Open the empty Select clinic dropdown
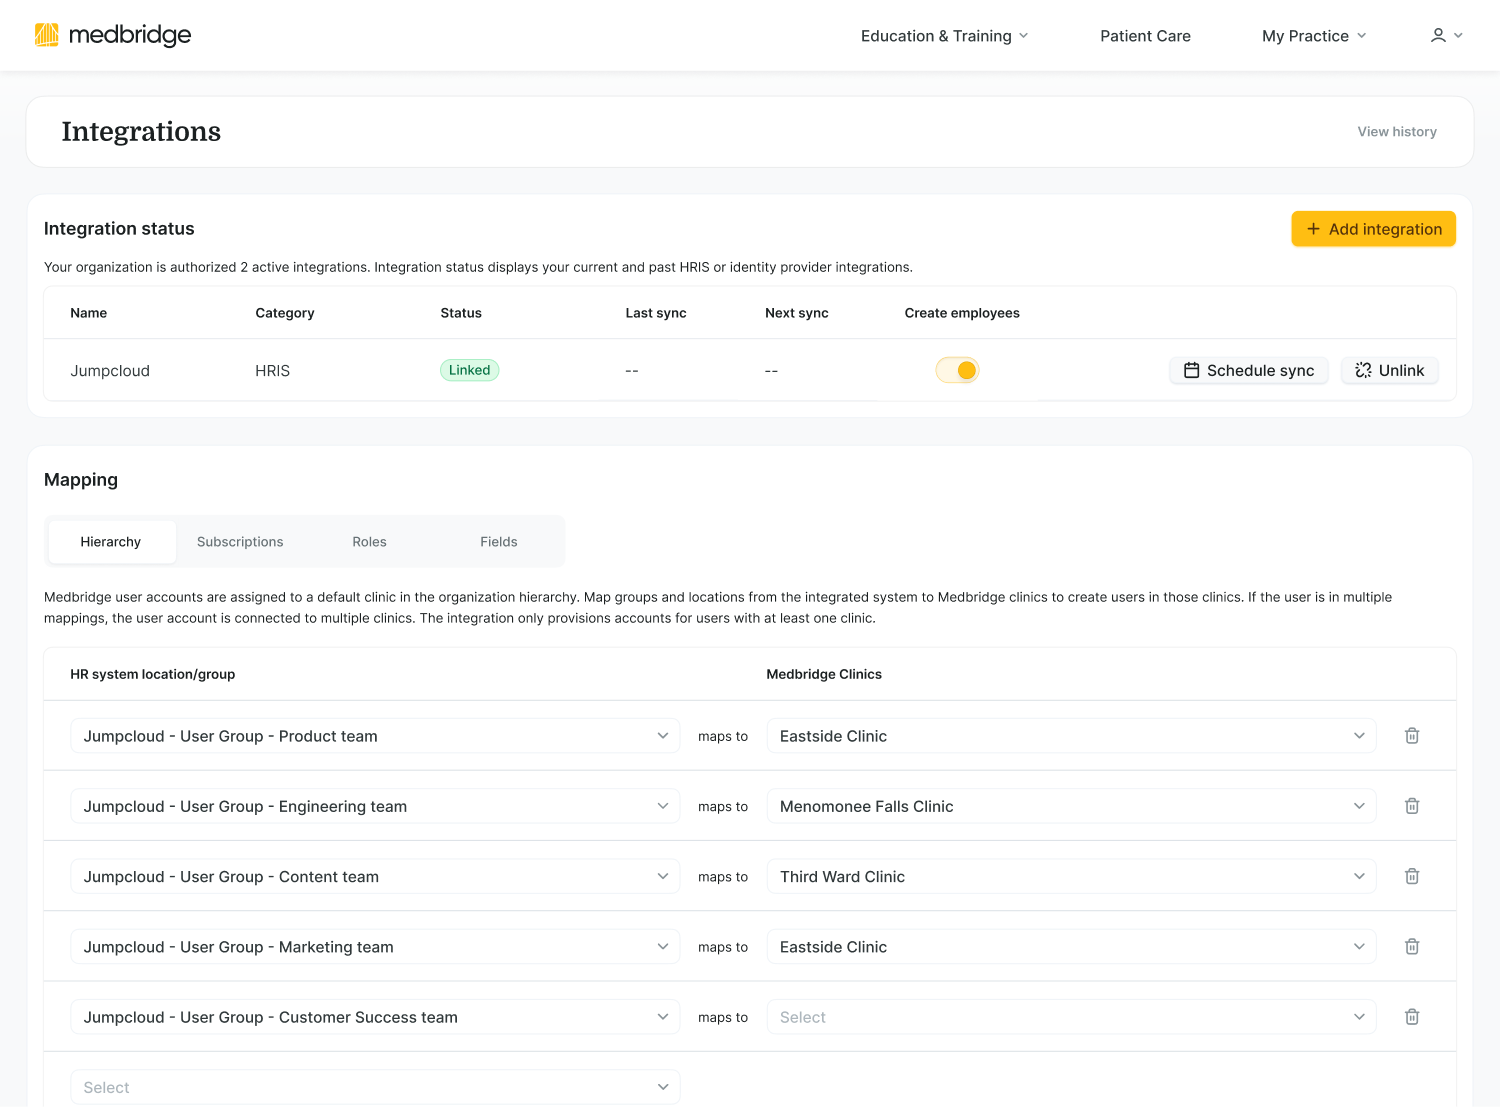 pyautogui.click(x=1071, y=1016)
